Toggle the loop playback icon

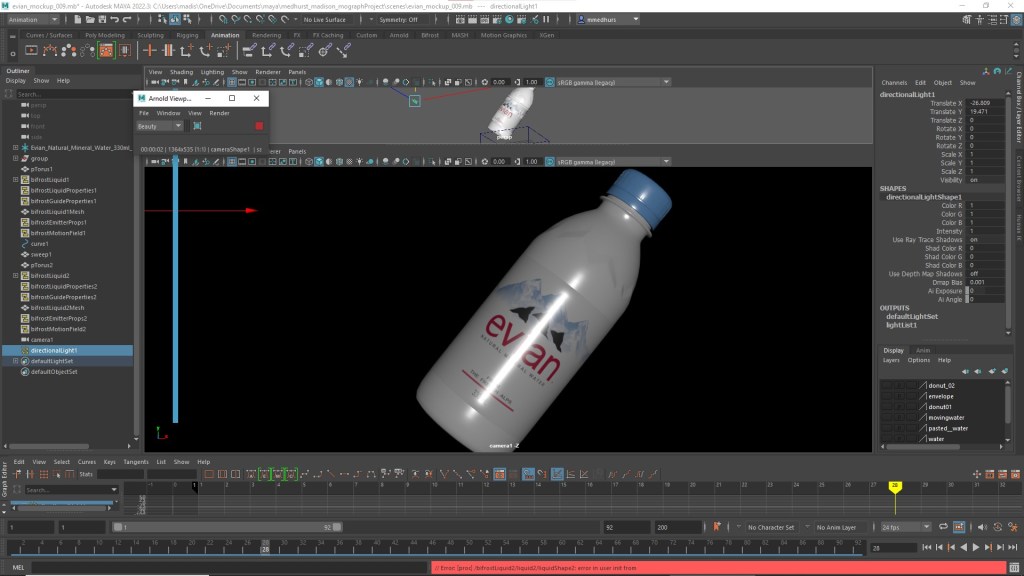click(x=941, y=527)
